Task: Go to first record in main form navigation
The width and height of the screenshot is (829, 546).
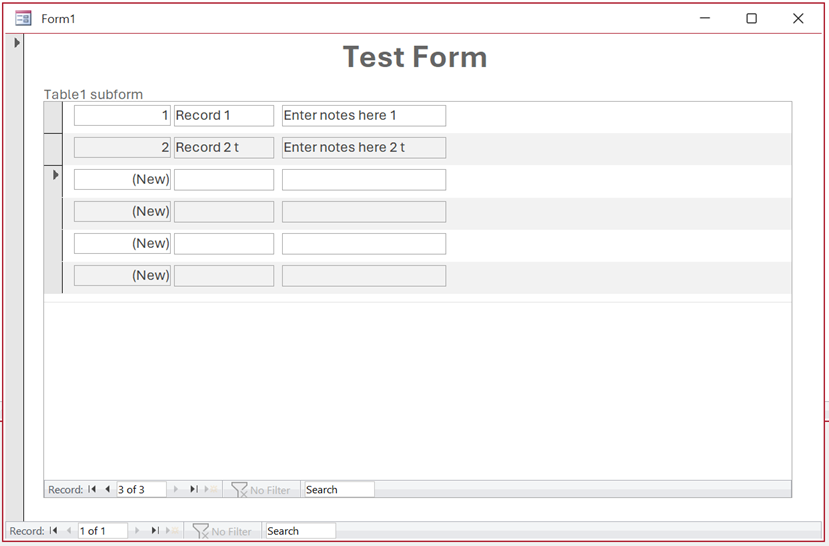Action: (x=53, y=531)
